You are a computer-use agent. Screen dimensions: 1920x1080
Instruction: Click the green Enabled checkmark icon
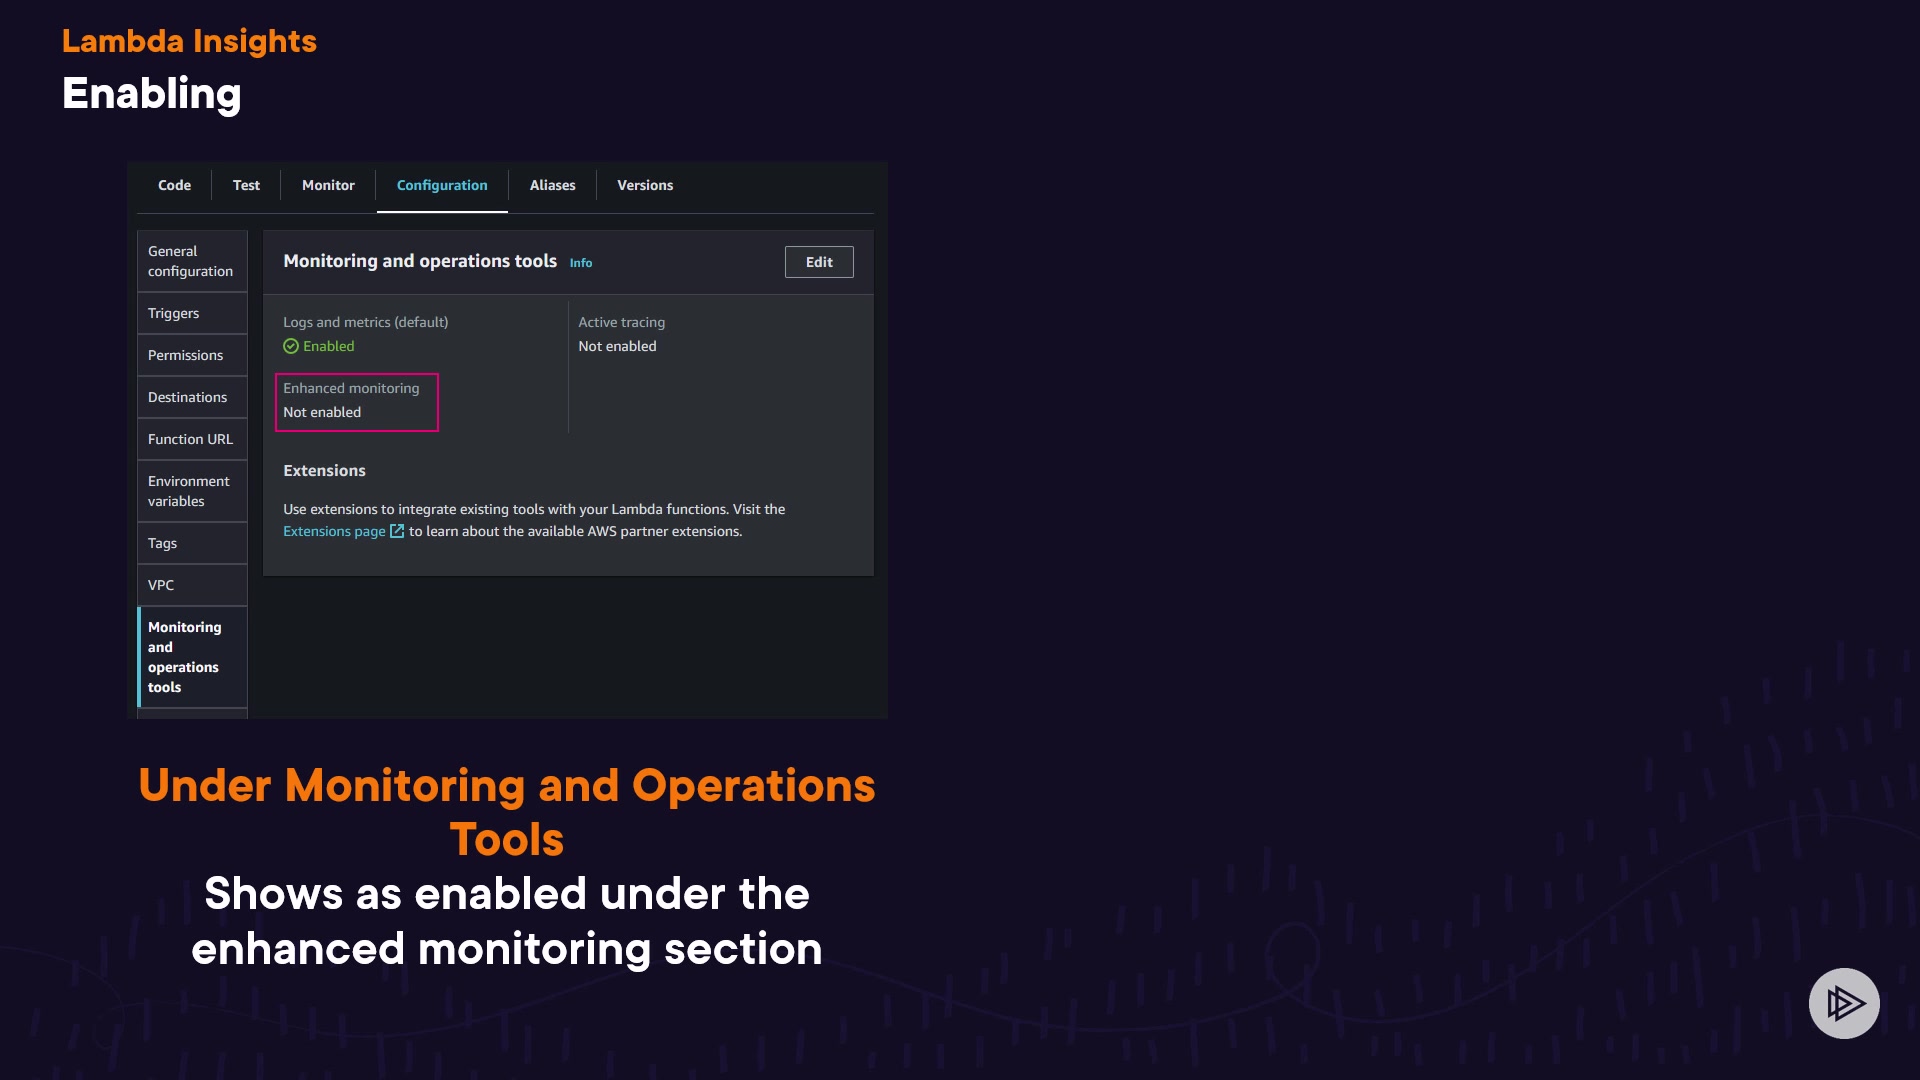coord(291,346)
